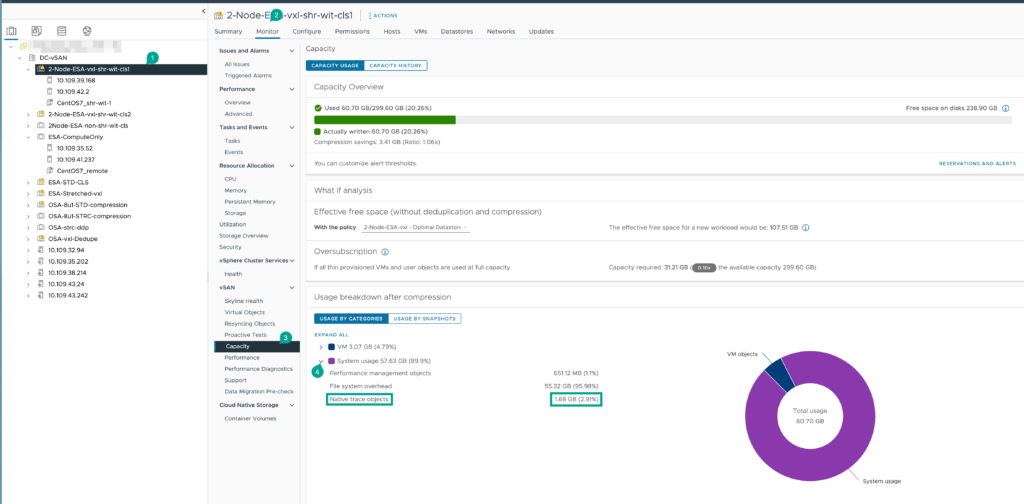Image resolution: width=1024 pixels, height=504 pixels.
Task: Click the VM icon for CentOS7_shr-wit-1
Action: point(50,103)
